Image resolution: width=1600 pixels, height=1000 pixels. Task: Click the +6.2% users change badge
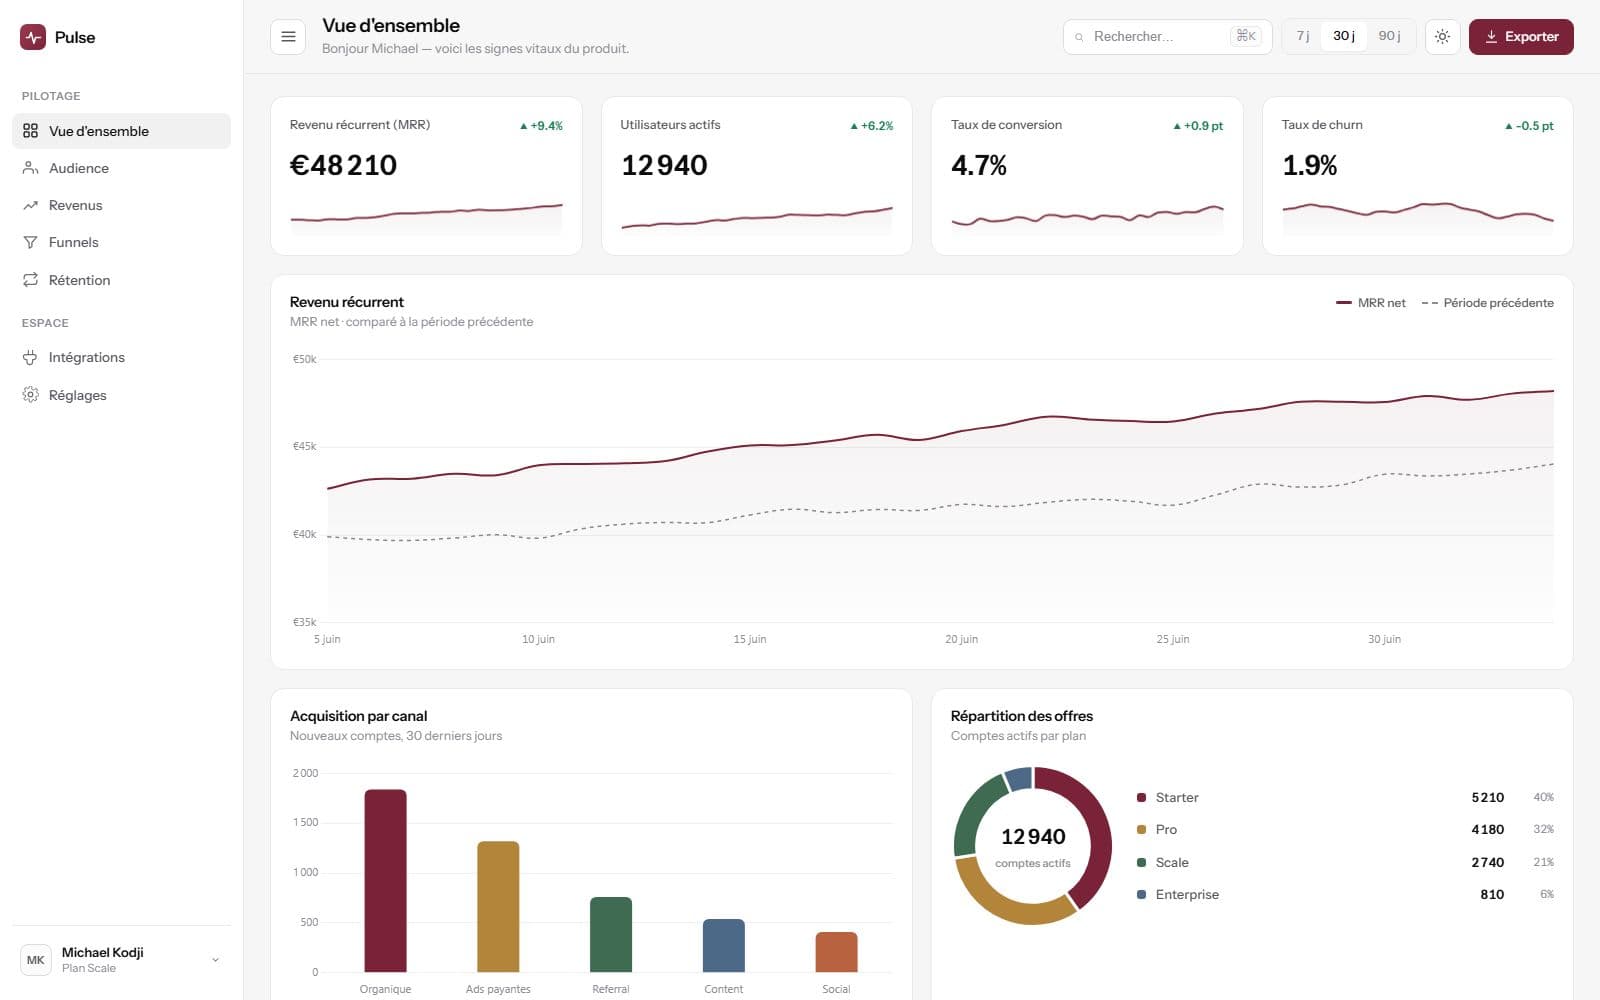click(x=871, y=126)
